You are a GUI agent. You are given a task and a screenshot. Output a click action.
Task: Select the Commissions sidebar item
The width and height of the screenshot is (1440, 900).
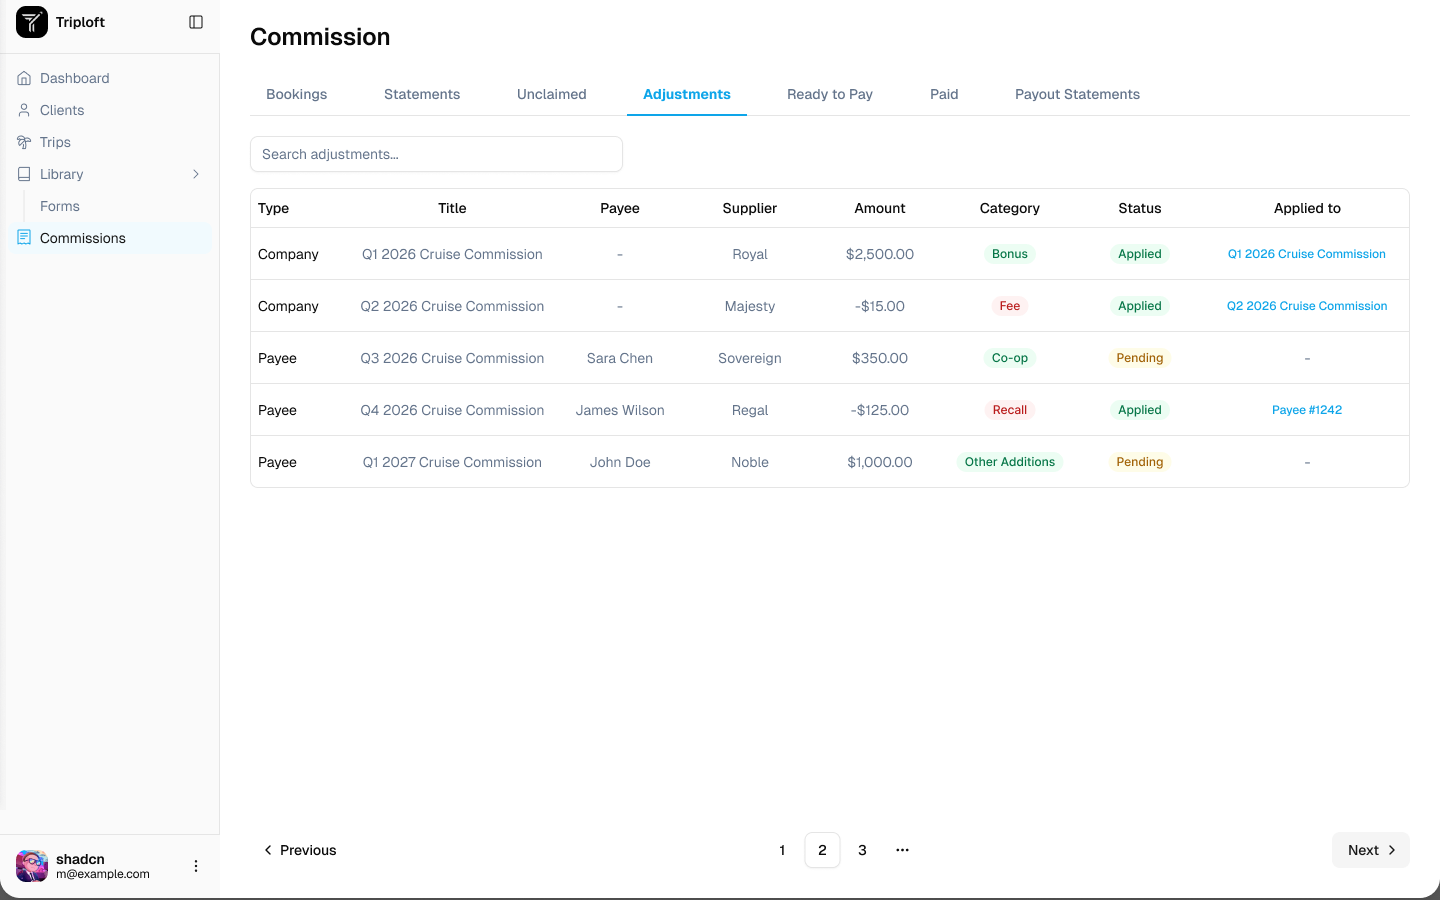coord(110,238)
